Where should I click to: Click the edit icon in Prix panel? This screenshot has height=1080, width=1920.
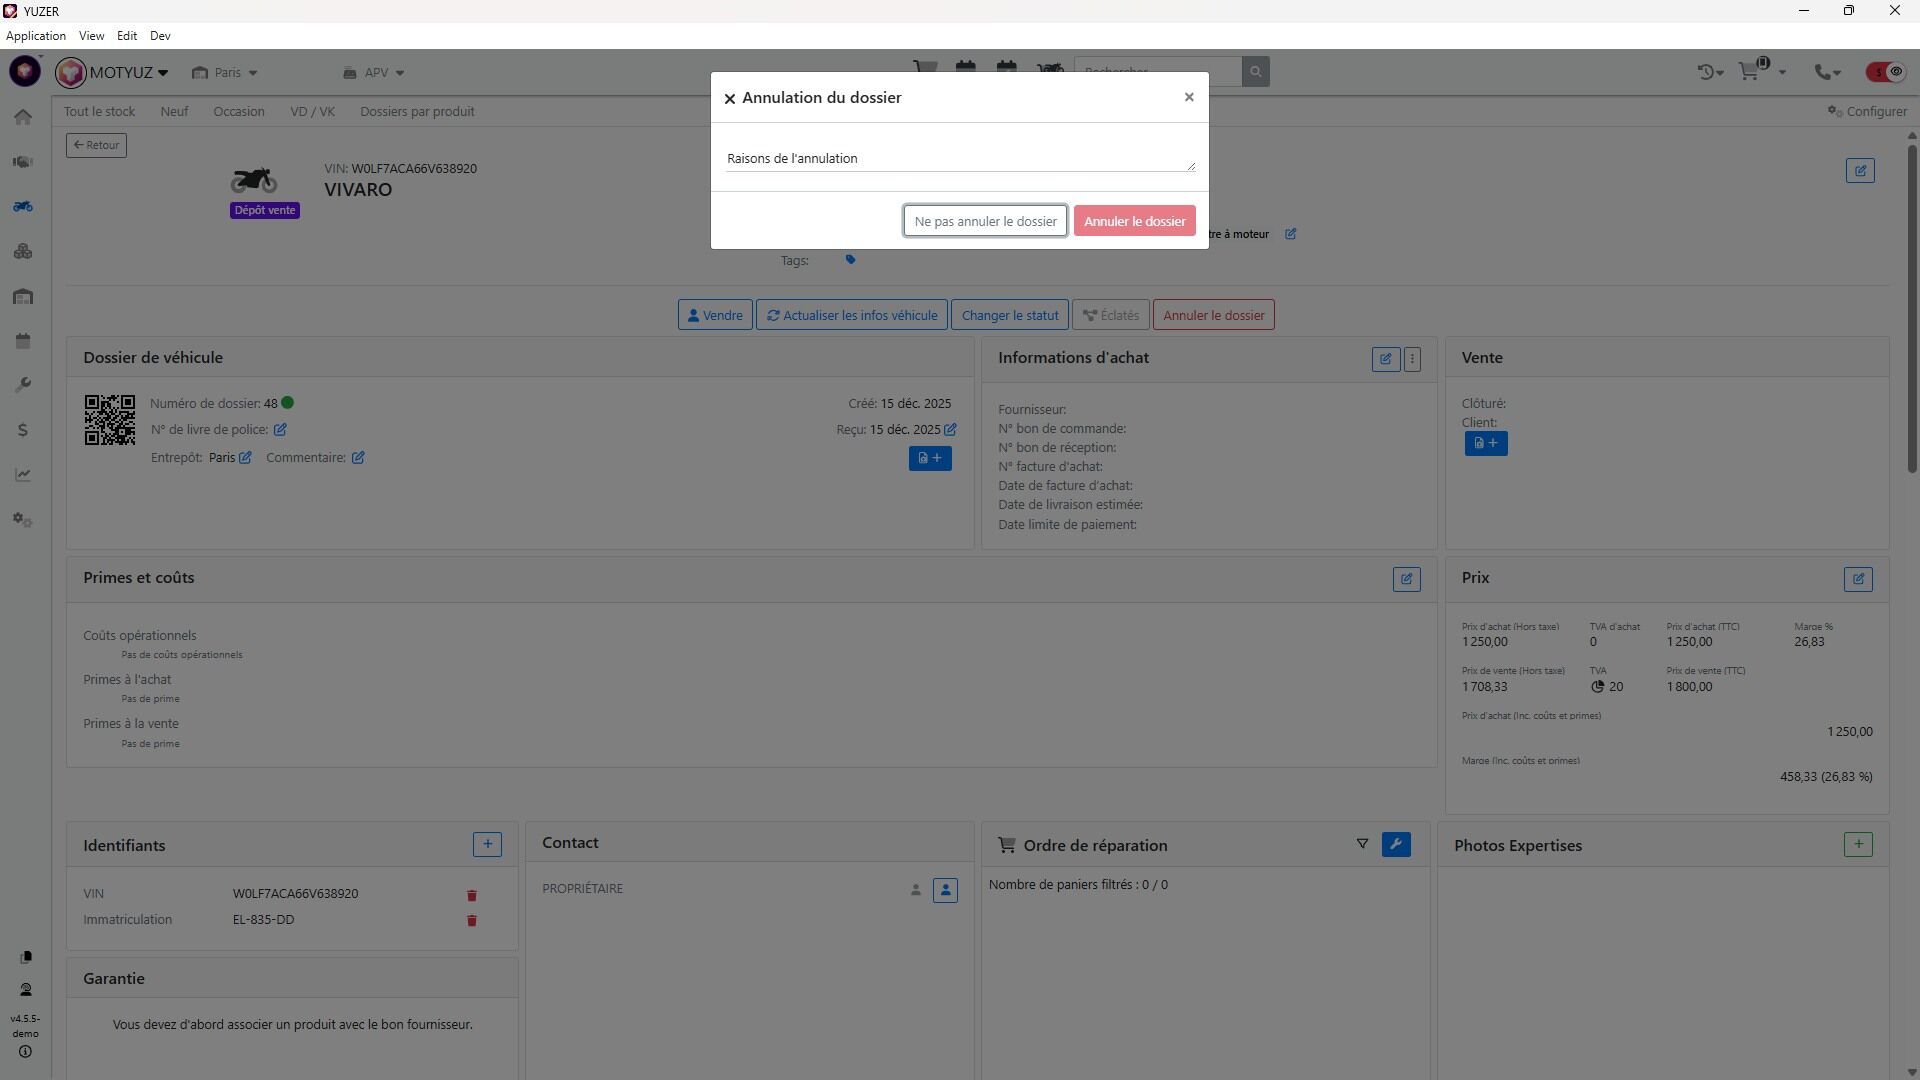(1858, 579)
